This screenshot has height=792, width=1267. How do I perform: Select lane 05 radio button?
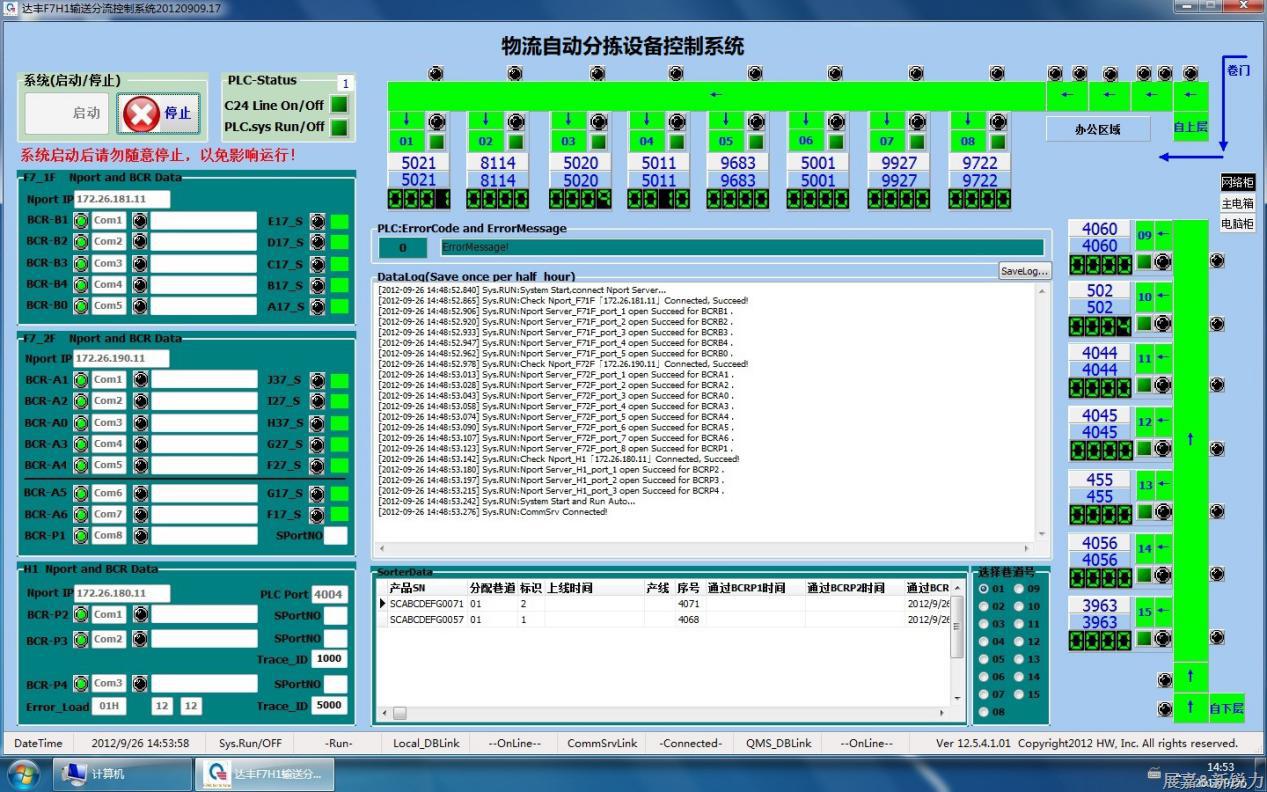[984, 660]
